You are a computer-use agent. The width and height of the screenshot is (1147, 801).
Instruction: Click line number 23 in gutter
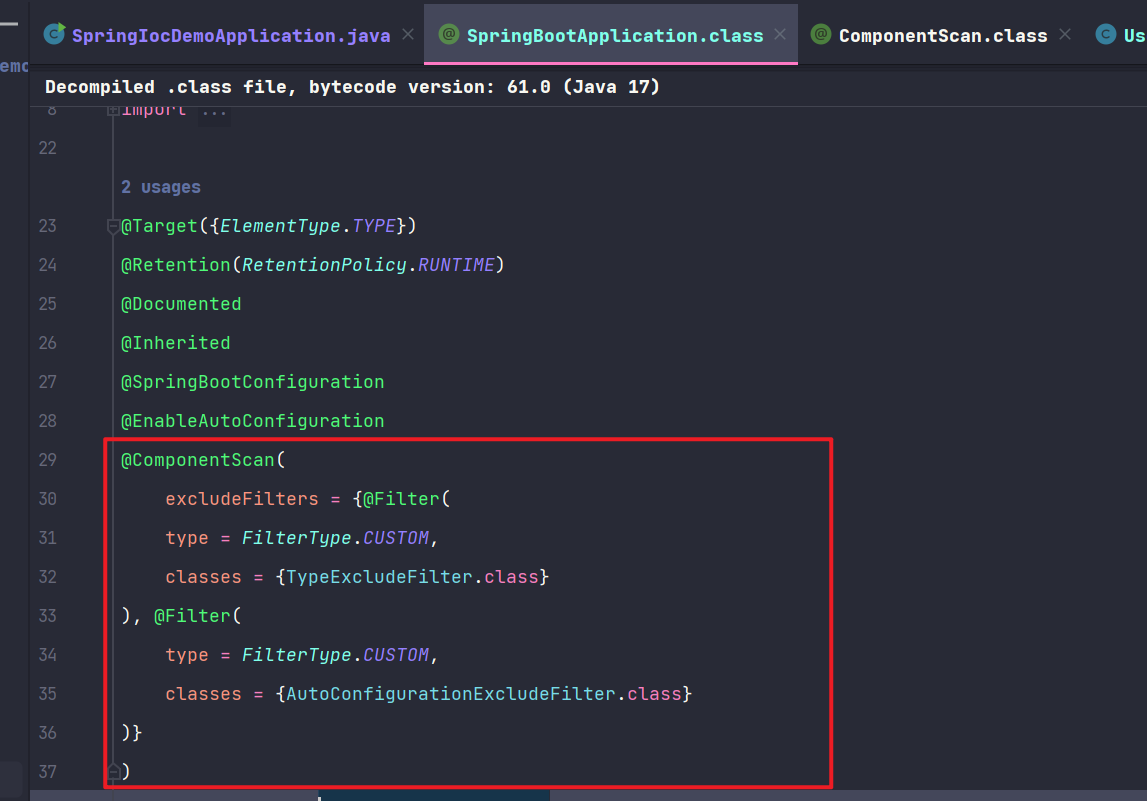(x=48, y=226)
